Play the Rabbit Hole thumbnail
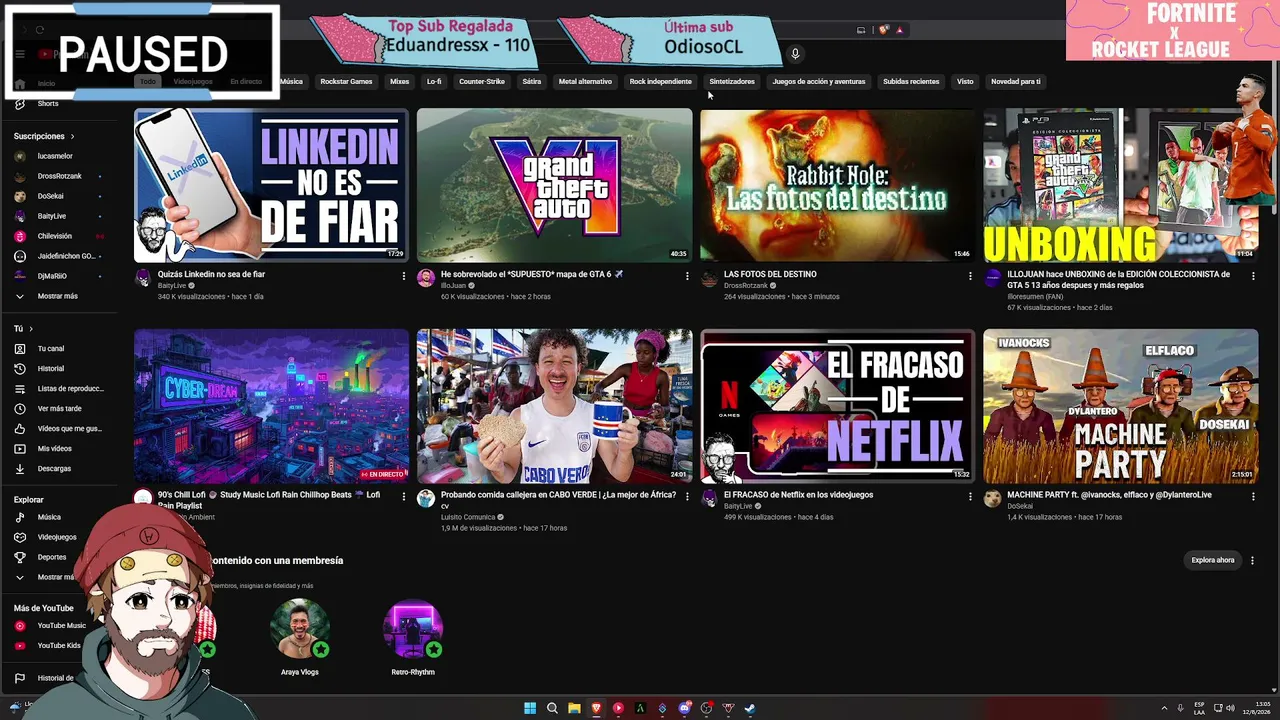 (x=837, y=185)
